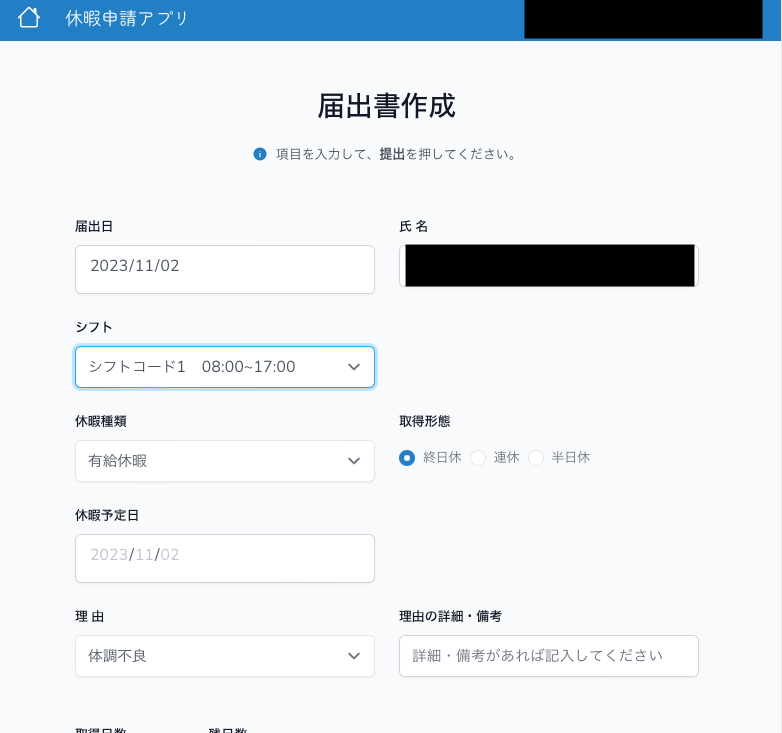Select the month segment in 休暇予定日
This screenshot has height=733, width=782.
point(144,555)
